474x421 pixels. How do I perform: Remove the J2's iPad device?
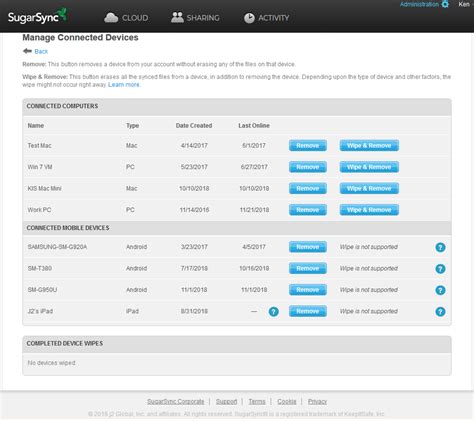click(x=308, y=311)
